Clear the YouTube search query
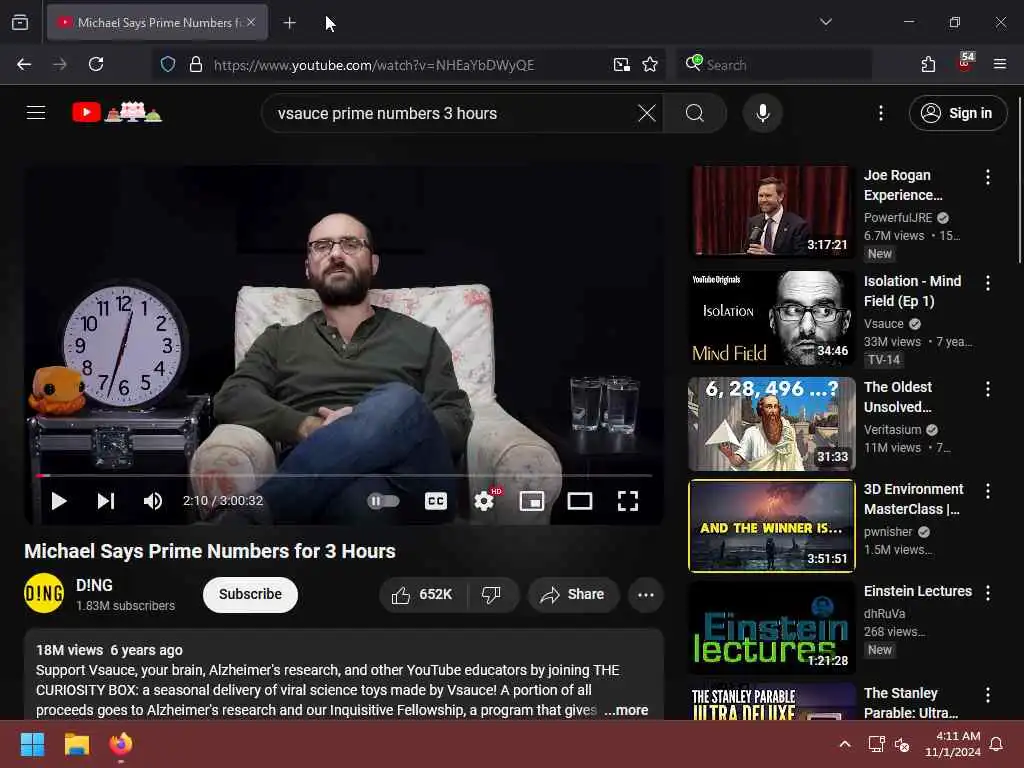 point(647,113)
